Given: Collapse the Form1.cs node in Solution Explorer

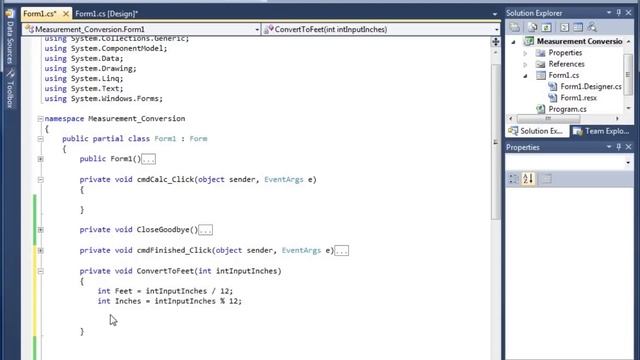Looking at the screenshot, I should [x=525, y=76].
